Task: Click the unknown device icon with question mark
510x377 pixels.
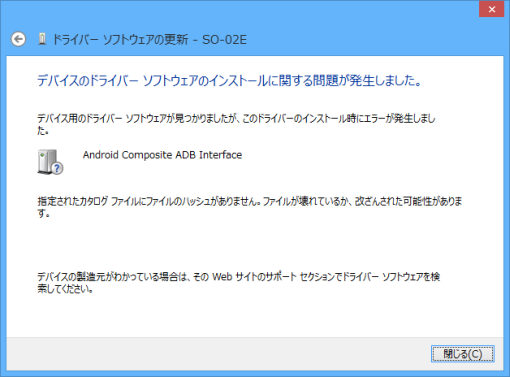Action: coord(50,162)
